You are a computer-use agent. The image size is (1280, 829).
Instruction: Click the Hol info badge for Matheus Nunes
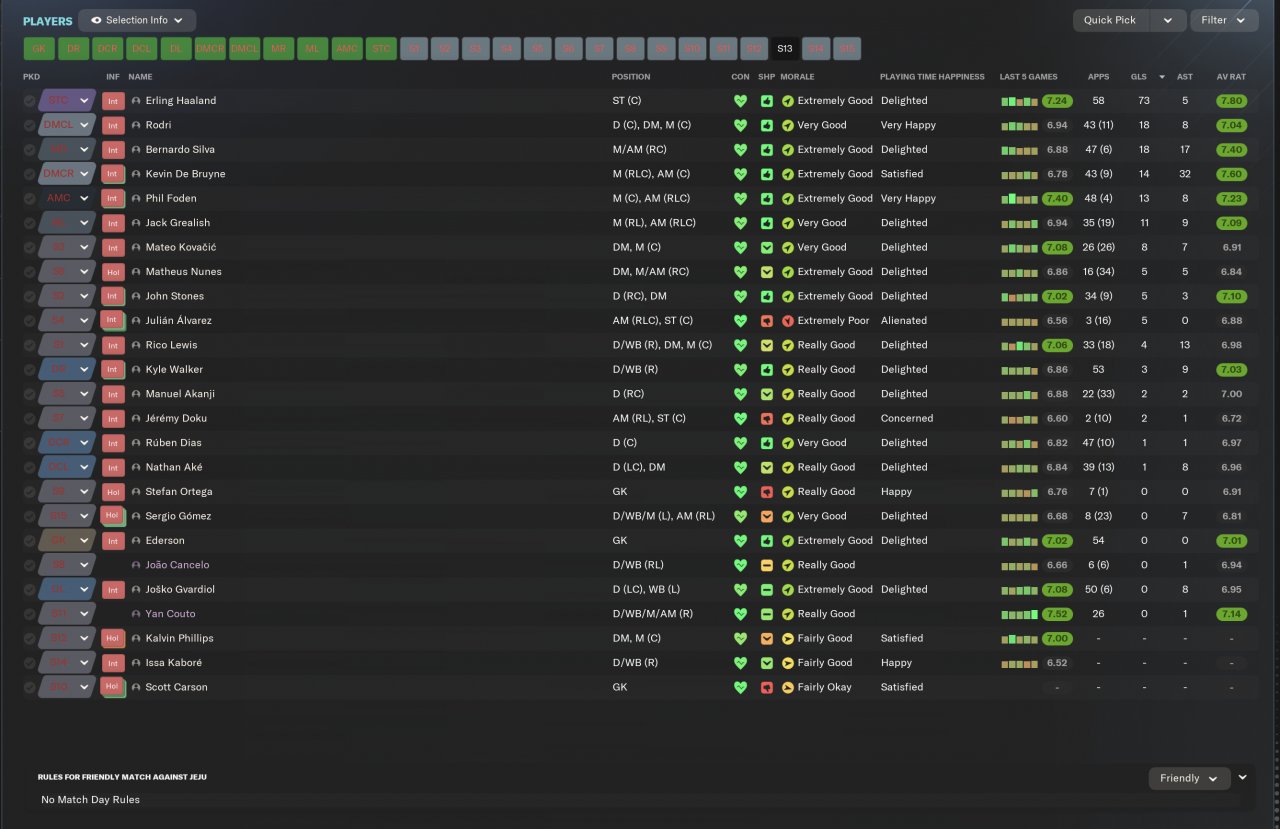click(113, 272)
